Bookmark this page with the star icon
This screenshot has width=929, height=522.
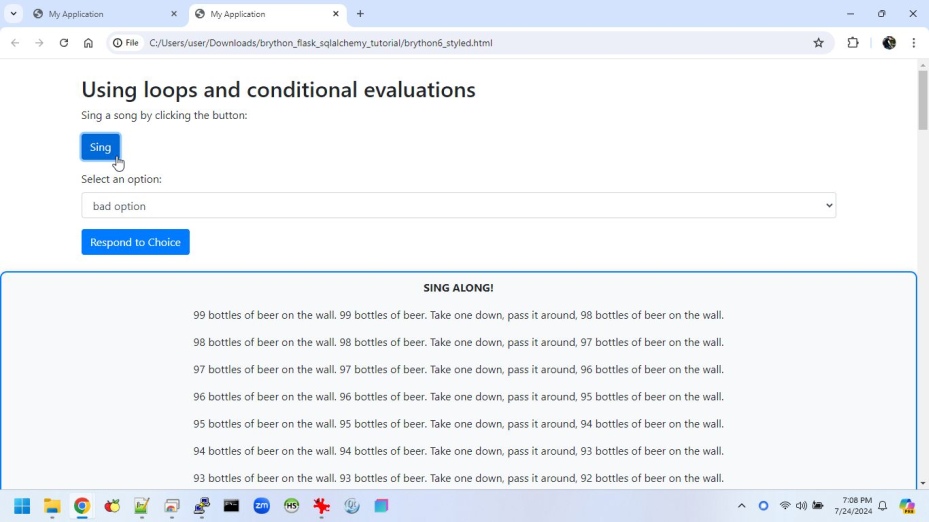coord(818,43)
